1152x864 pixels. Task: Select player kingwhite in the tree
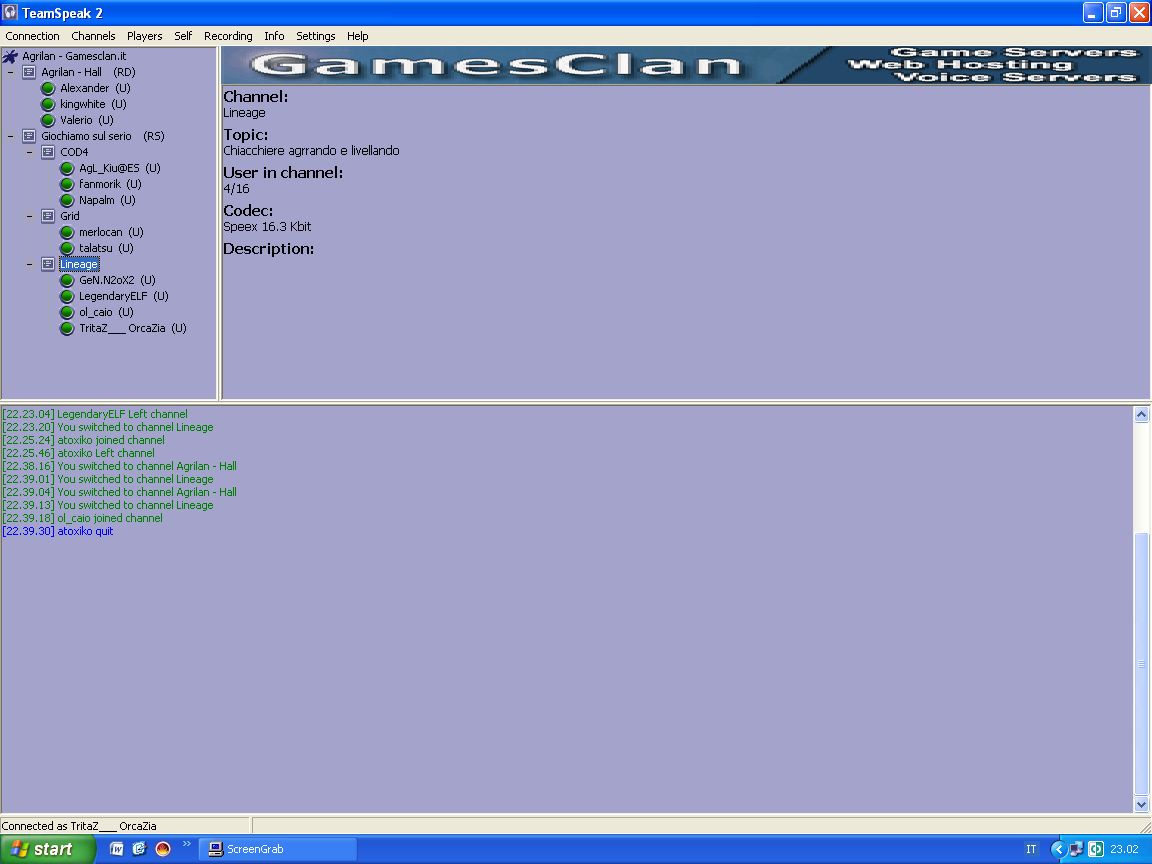(x=93, y=104)
